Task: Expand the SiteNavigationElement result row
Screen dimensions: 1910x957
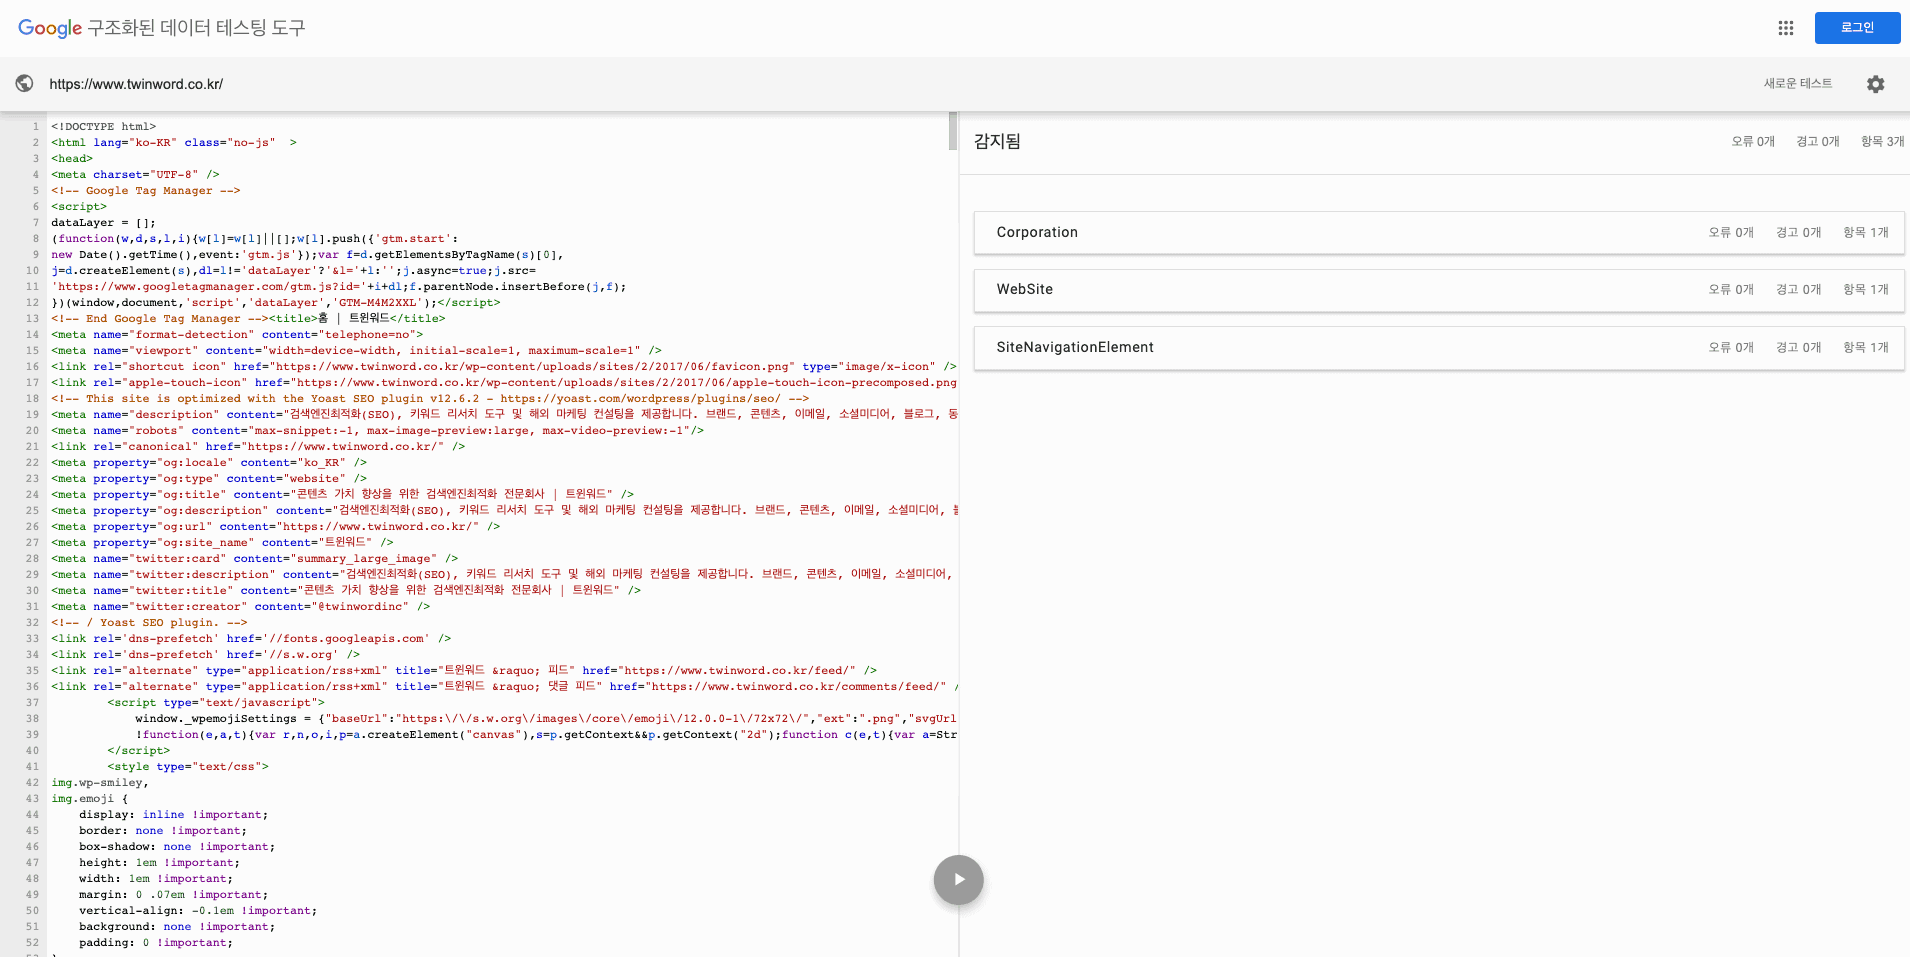Action: (1439, 347)
